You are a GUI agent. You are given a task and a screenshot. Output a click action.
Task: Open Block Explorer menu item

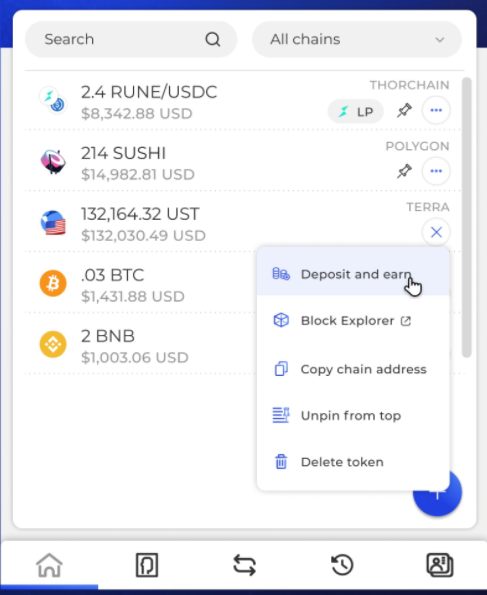(353, 321)
